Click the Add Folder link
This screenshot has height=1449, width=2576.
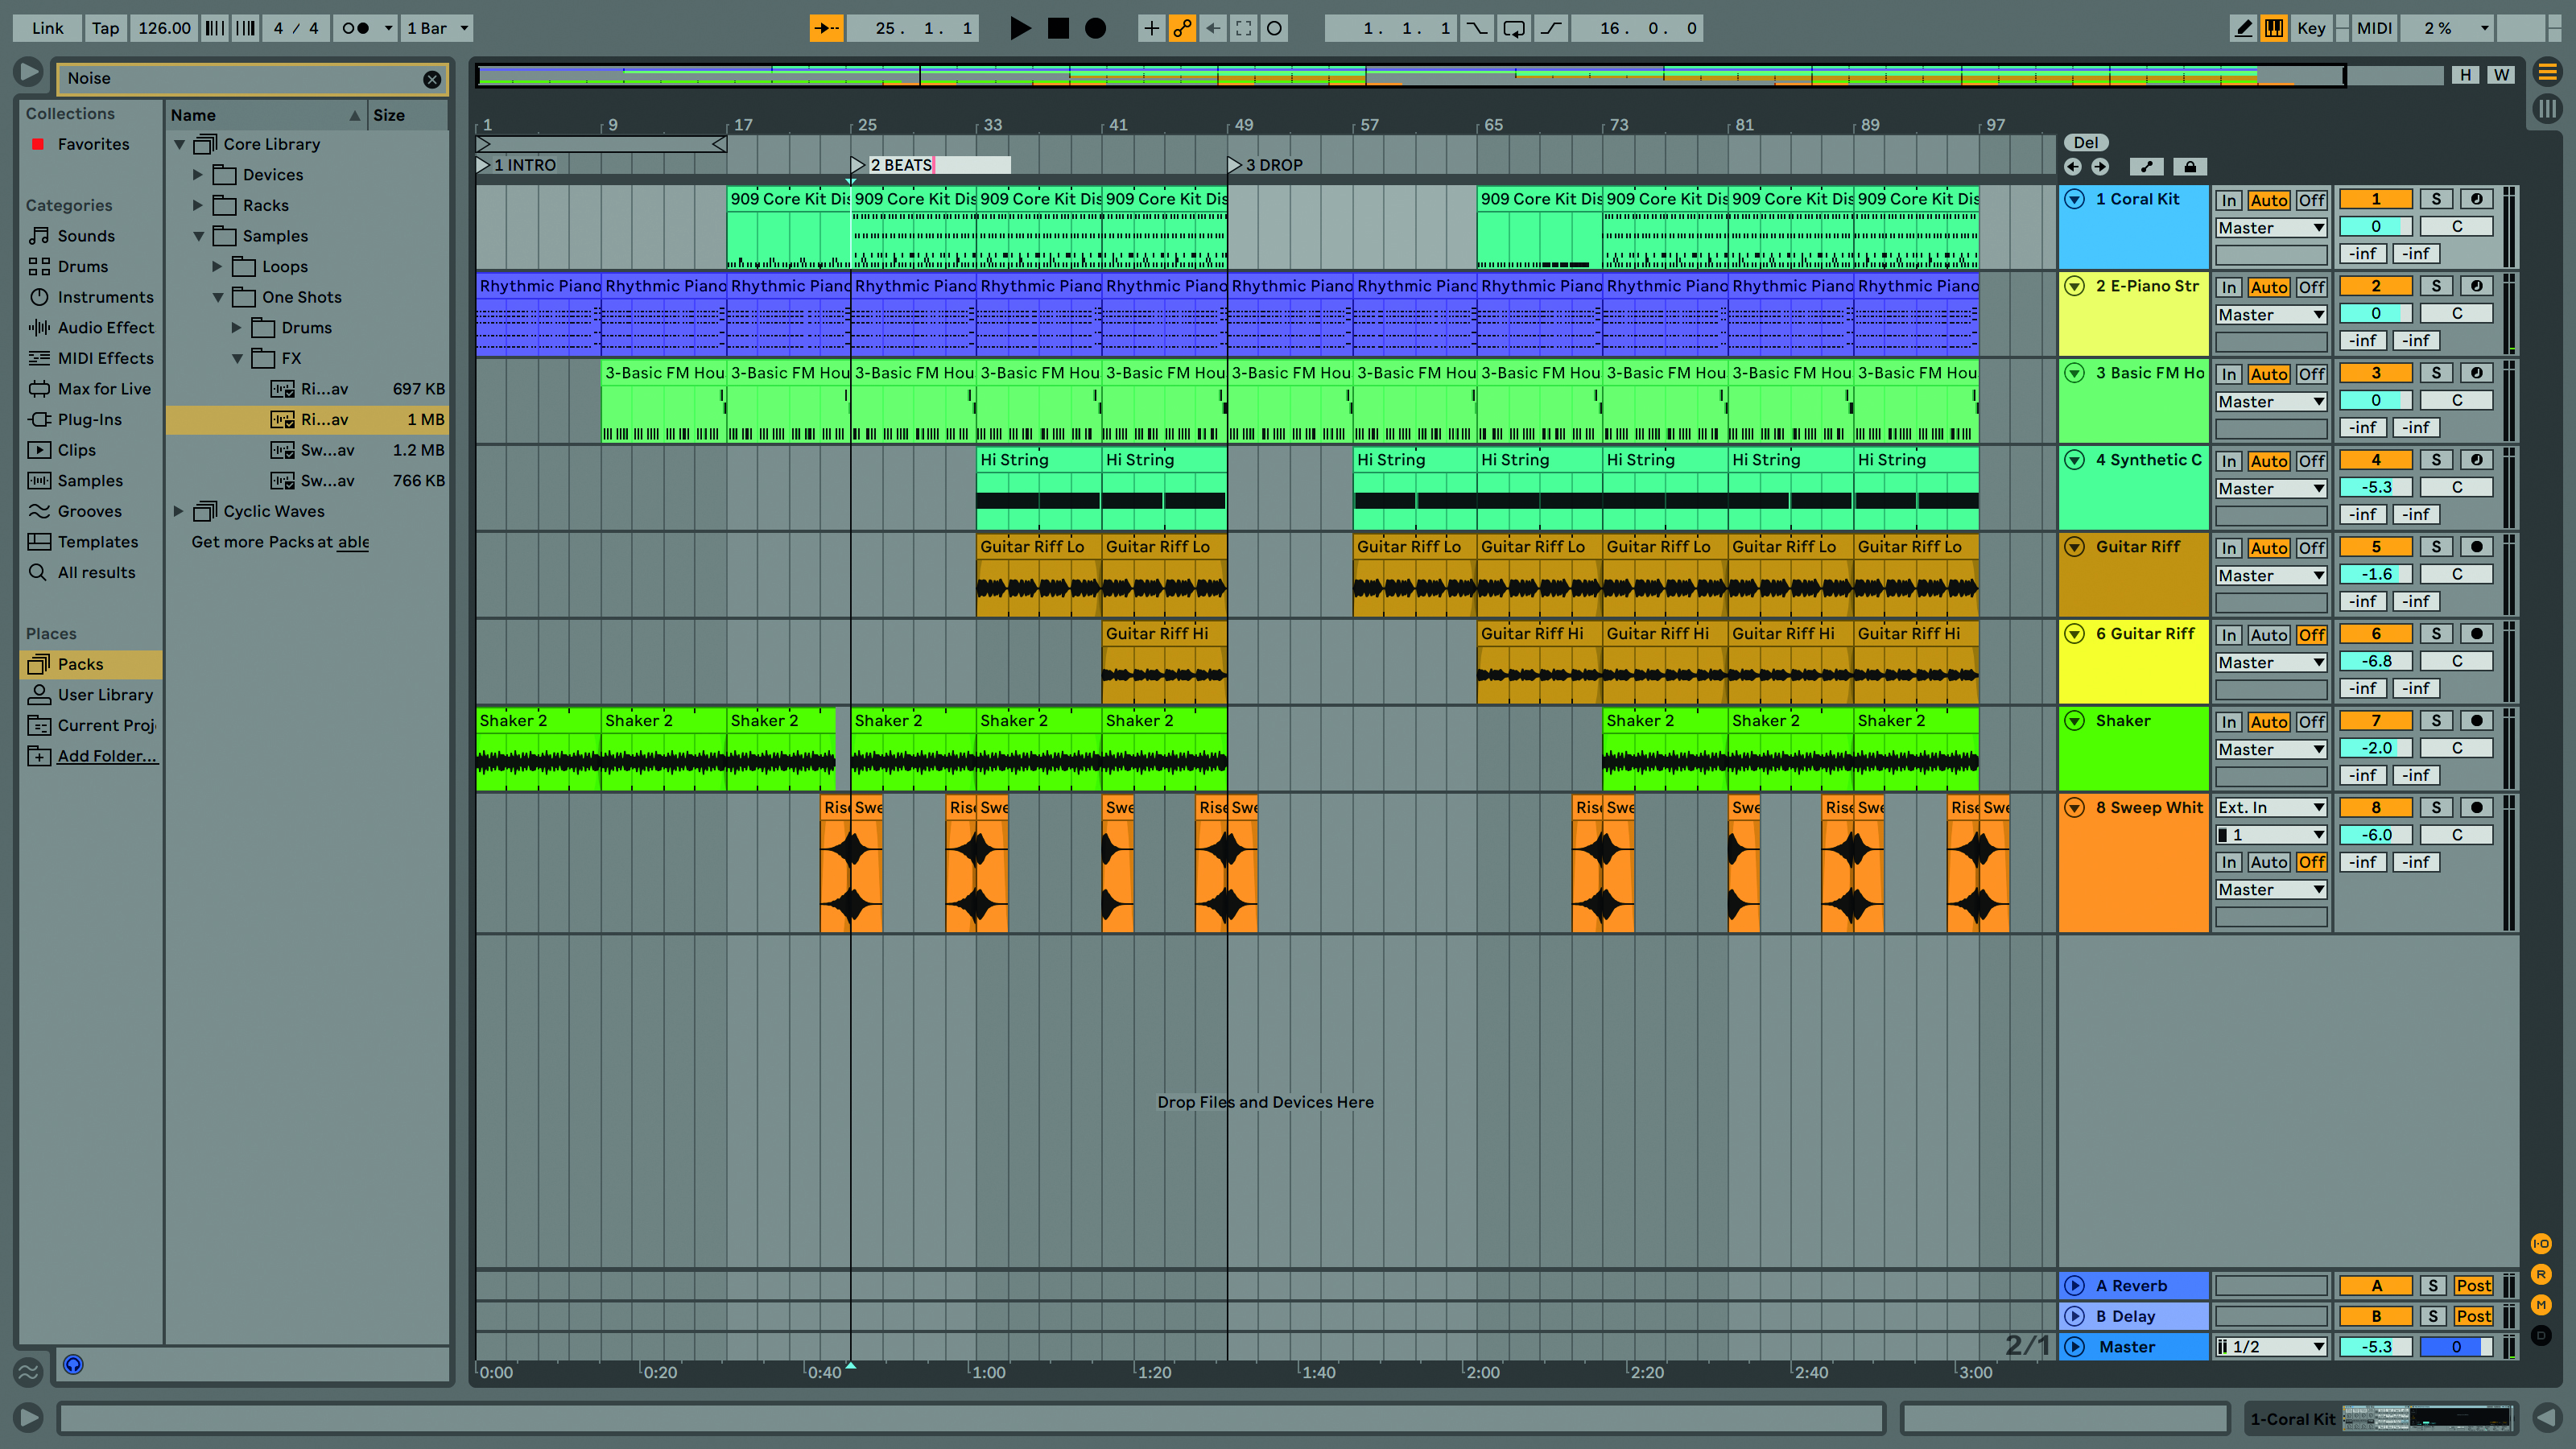(x=107, y=757)
